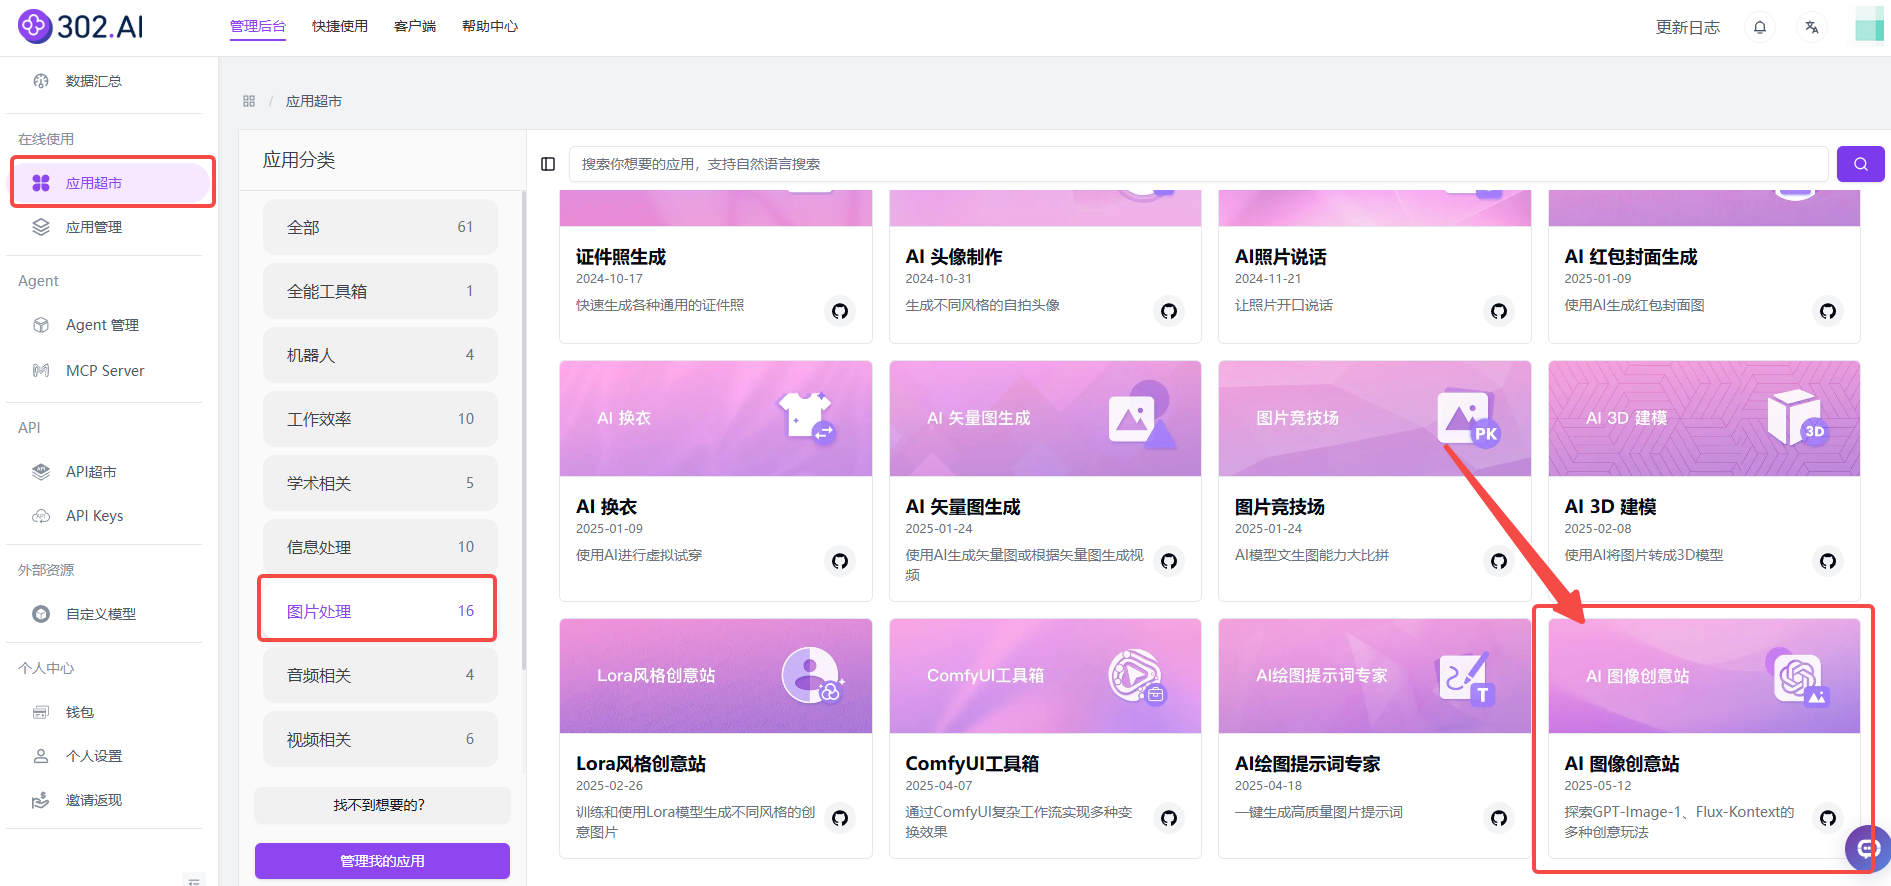Open GitHub link for AI 头像制作

[x=1169, y=311]
